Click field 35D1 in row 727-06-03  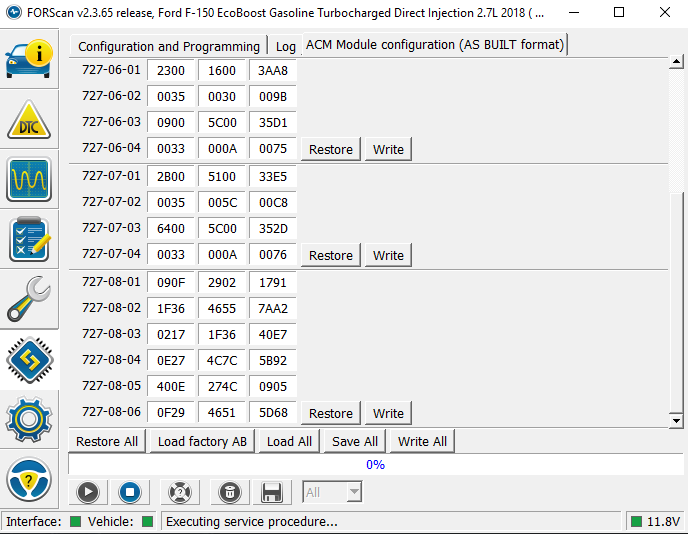coord(272,122)
